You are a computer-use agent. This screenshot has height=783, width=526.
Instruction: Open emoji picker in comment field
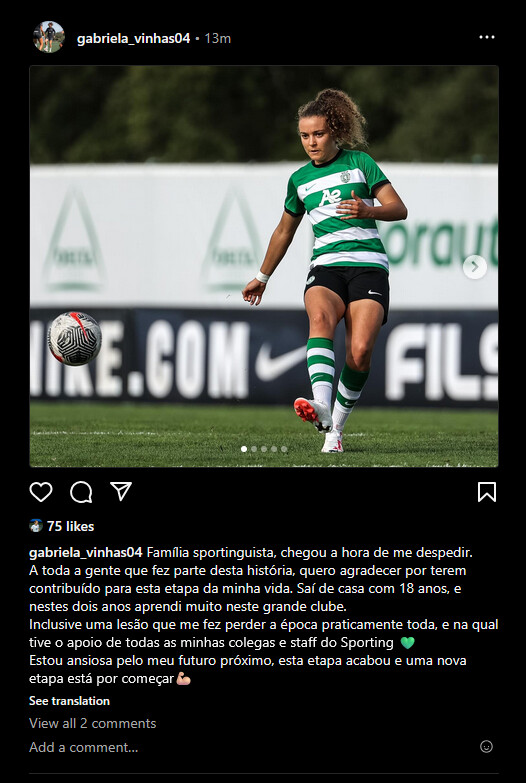[x=486, y=747]
